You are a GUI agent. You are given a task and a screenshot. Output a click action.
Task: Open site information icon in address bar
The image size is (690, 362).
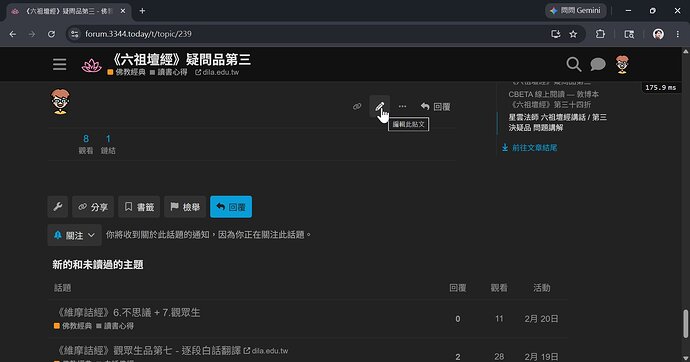pyautogui.click(x=75, y=34)
